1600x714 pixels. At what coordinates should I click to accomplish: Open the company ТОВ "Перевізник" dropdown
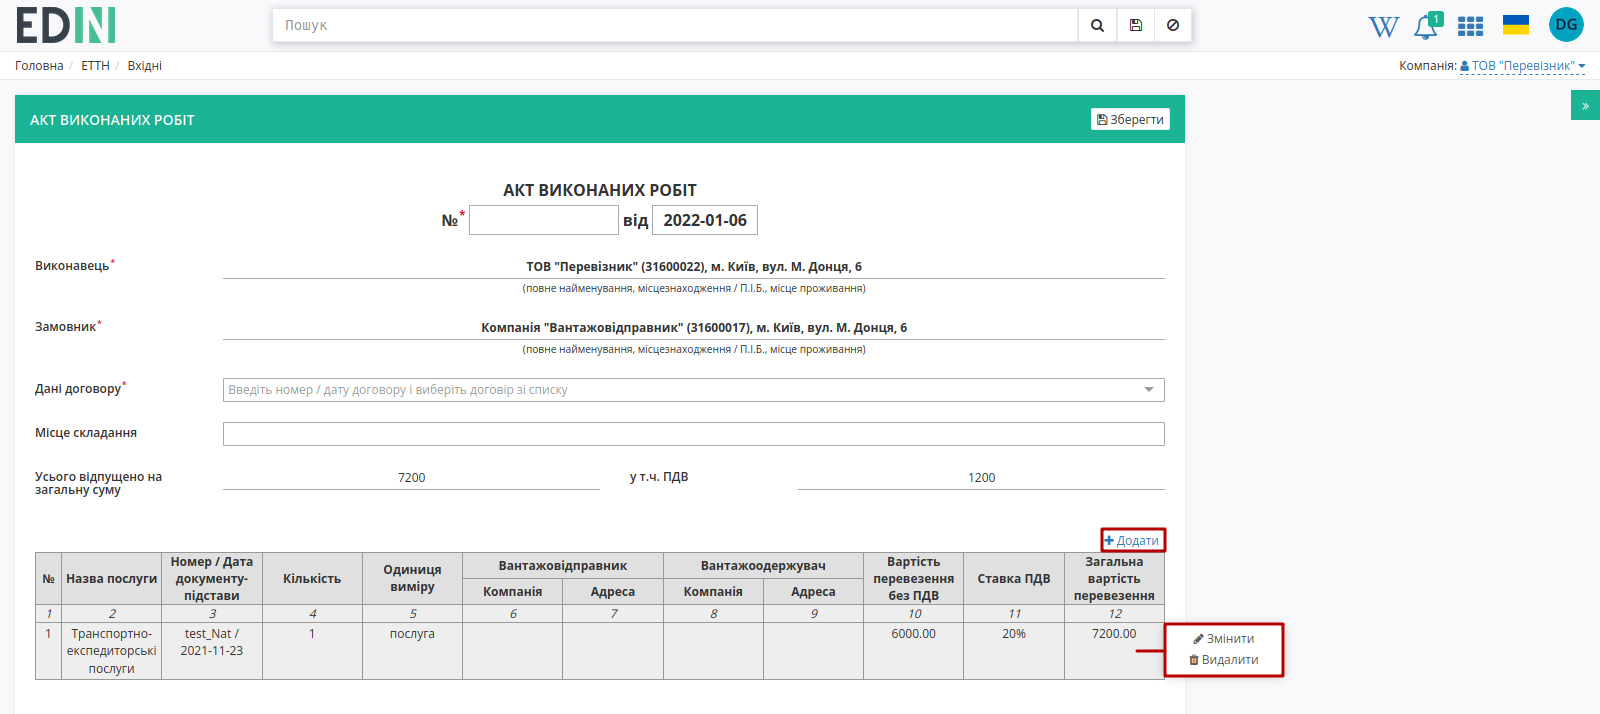[x=1523, y=66]
